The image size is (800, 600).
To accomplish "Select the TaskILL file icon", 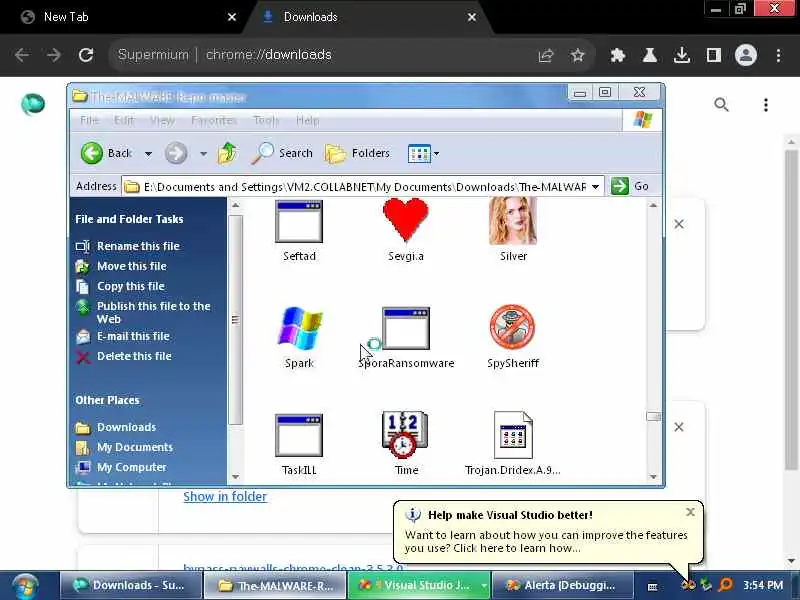I will point(299,435).
